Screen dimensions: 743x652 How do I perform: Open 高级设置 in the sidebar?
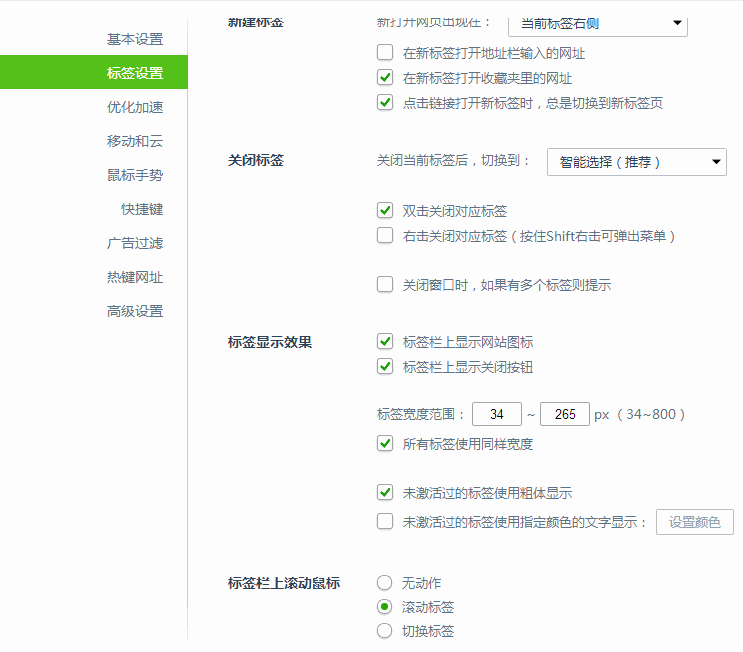[135, 311]
